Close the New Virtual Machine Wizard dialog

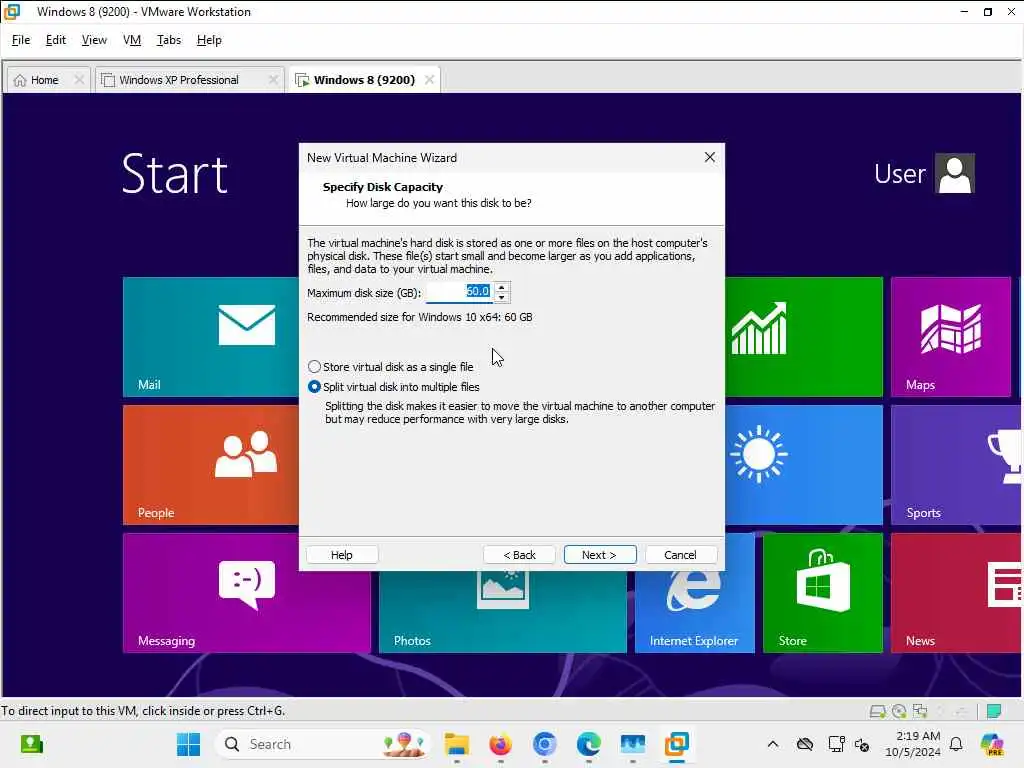(x=710, y=157)
